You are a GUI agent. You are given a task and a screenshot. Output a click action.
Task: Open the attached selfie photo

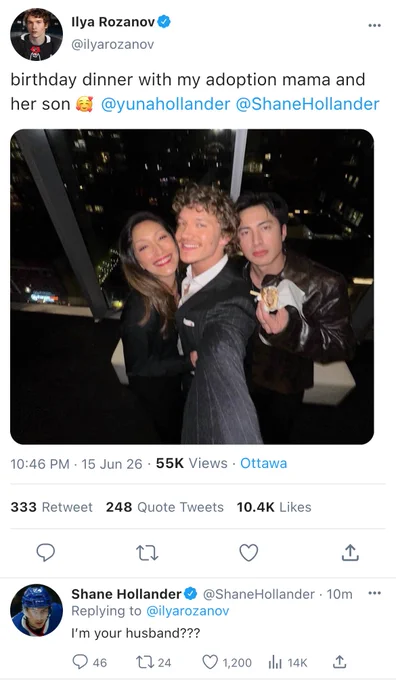[x=192, y=286]
